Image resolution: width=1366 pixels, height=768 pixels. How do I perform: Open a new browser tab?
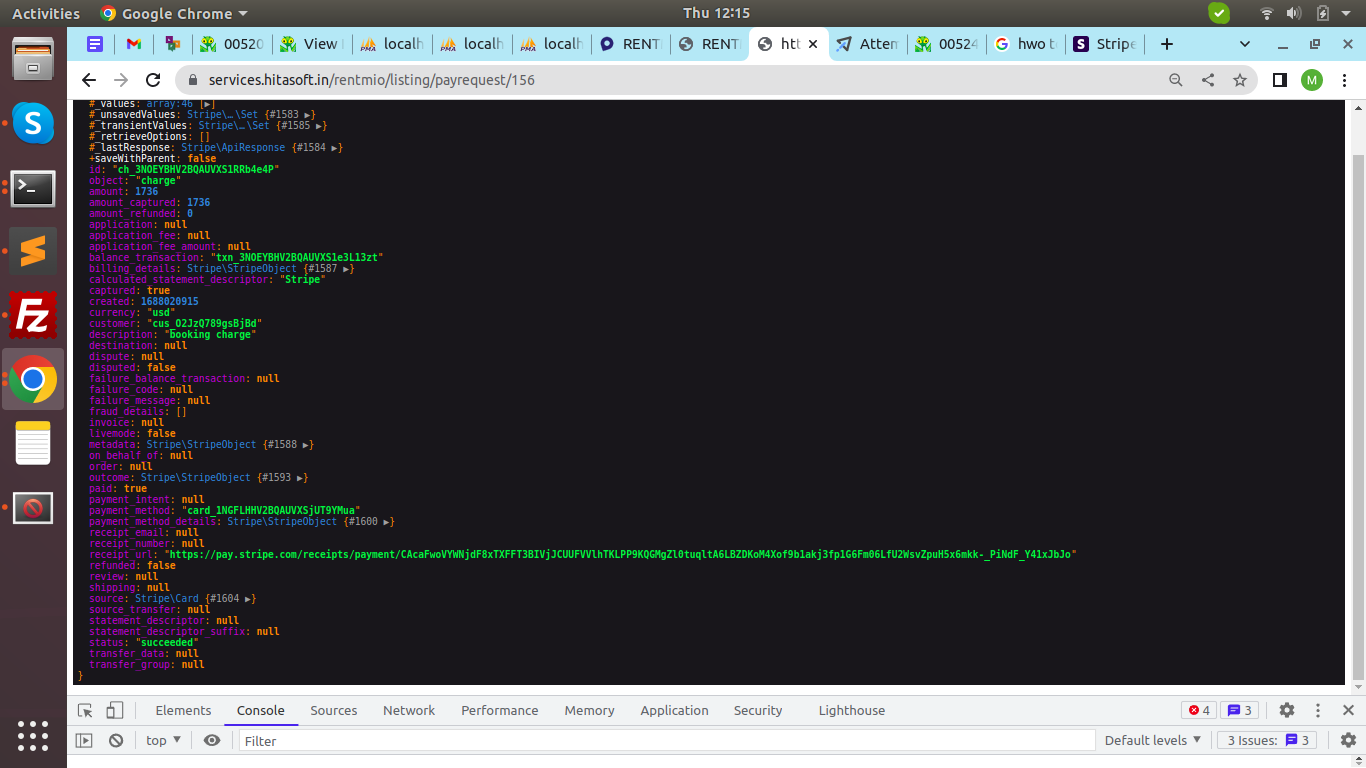(1166, 44)
